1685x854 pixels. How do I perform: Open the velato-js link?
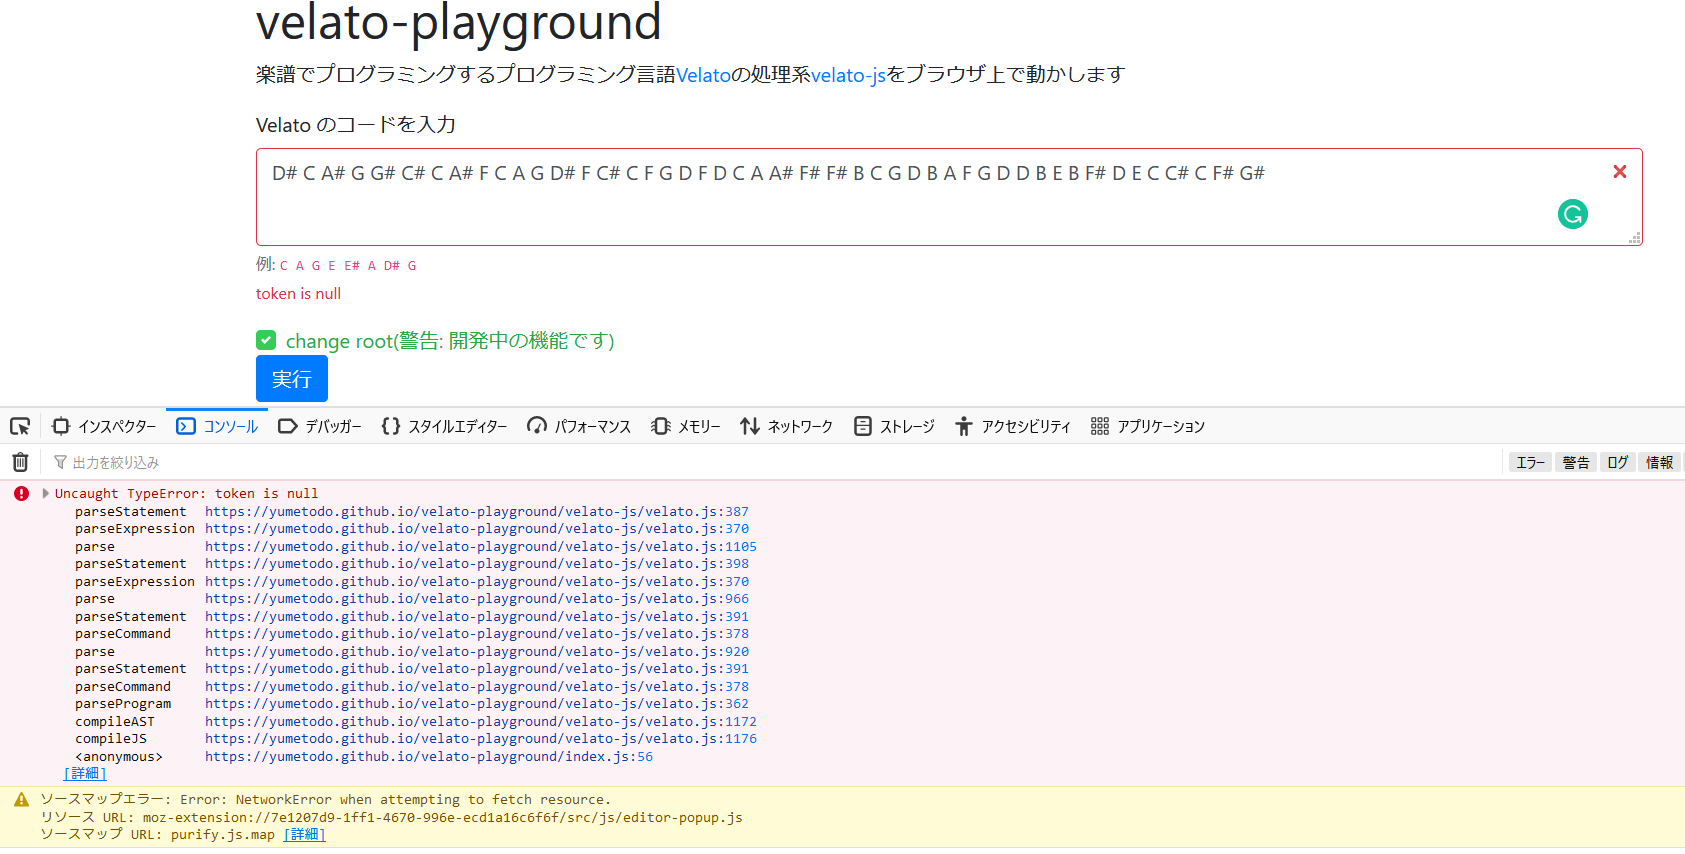[x=849, y=75]
